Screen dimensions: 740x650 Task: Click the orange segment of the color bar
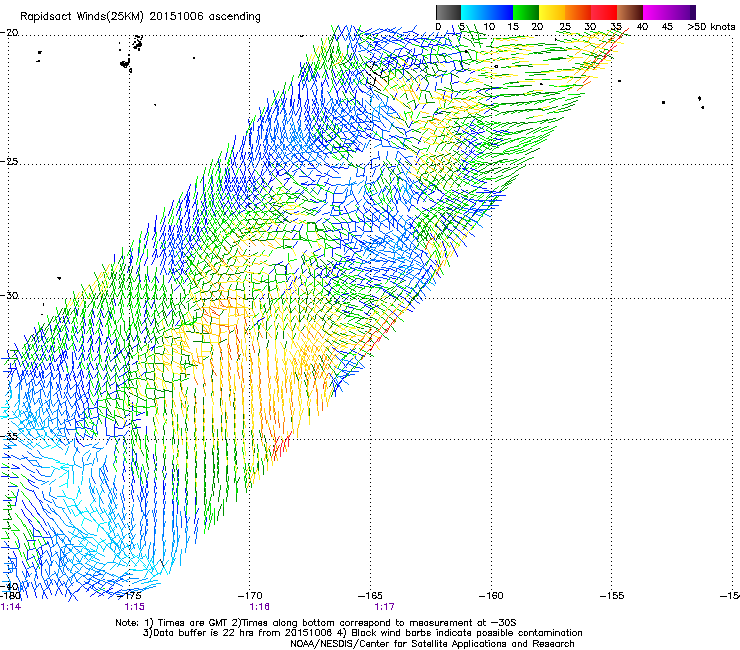tap(578, 12)
